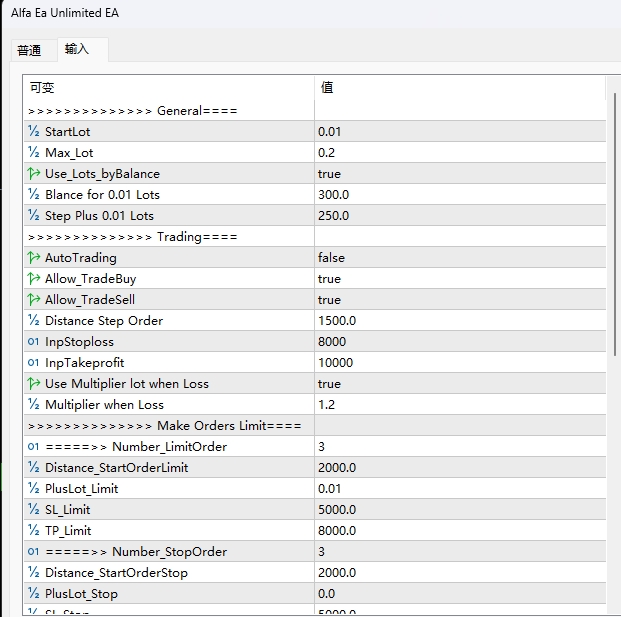This screenshot has height=617, width=621.
Task: Click the AutoTrading boolean arrow icon
Action: tap(34, 258)
